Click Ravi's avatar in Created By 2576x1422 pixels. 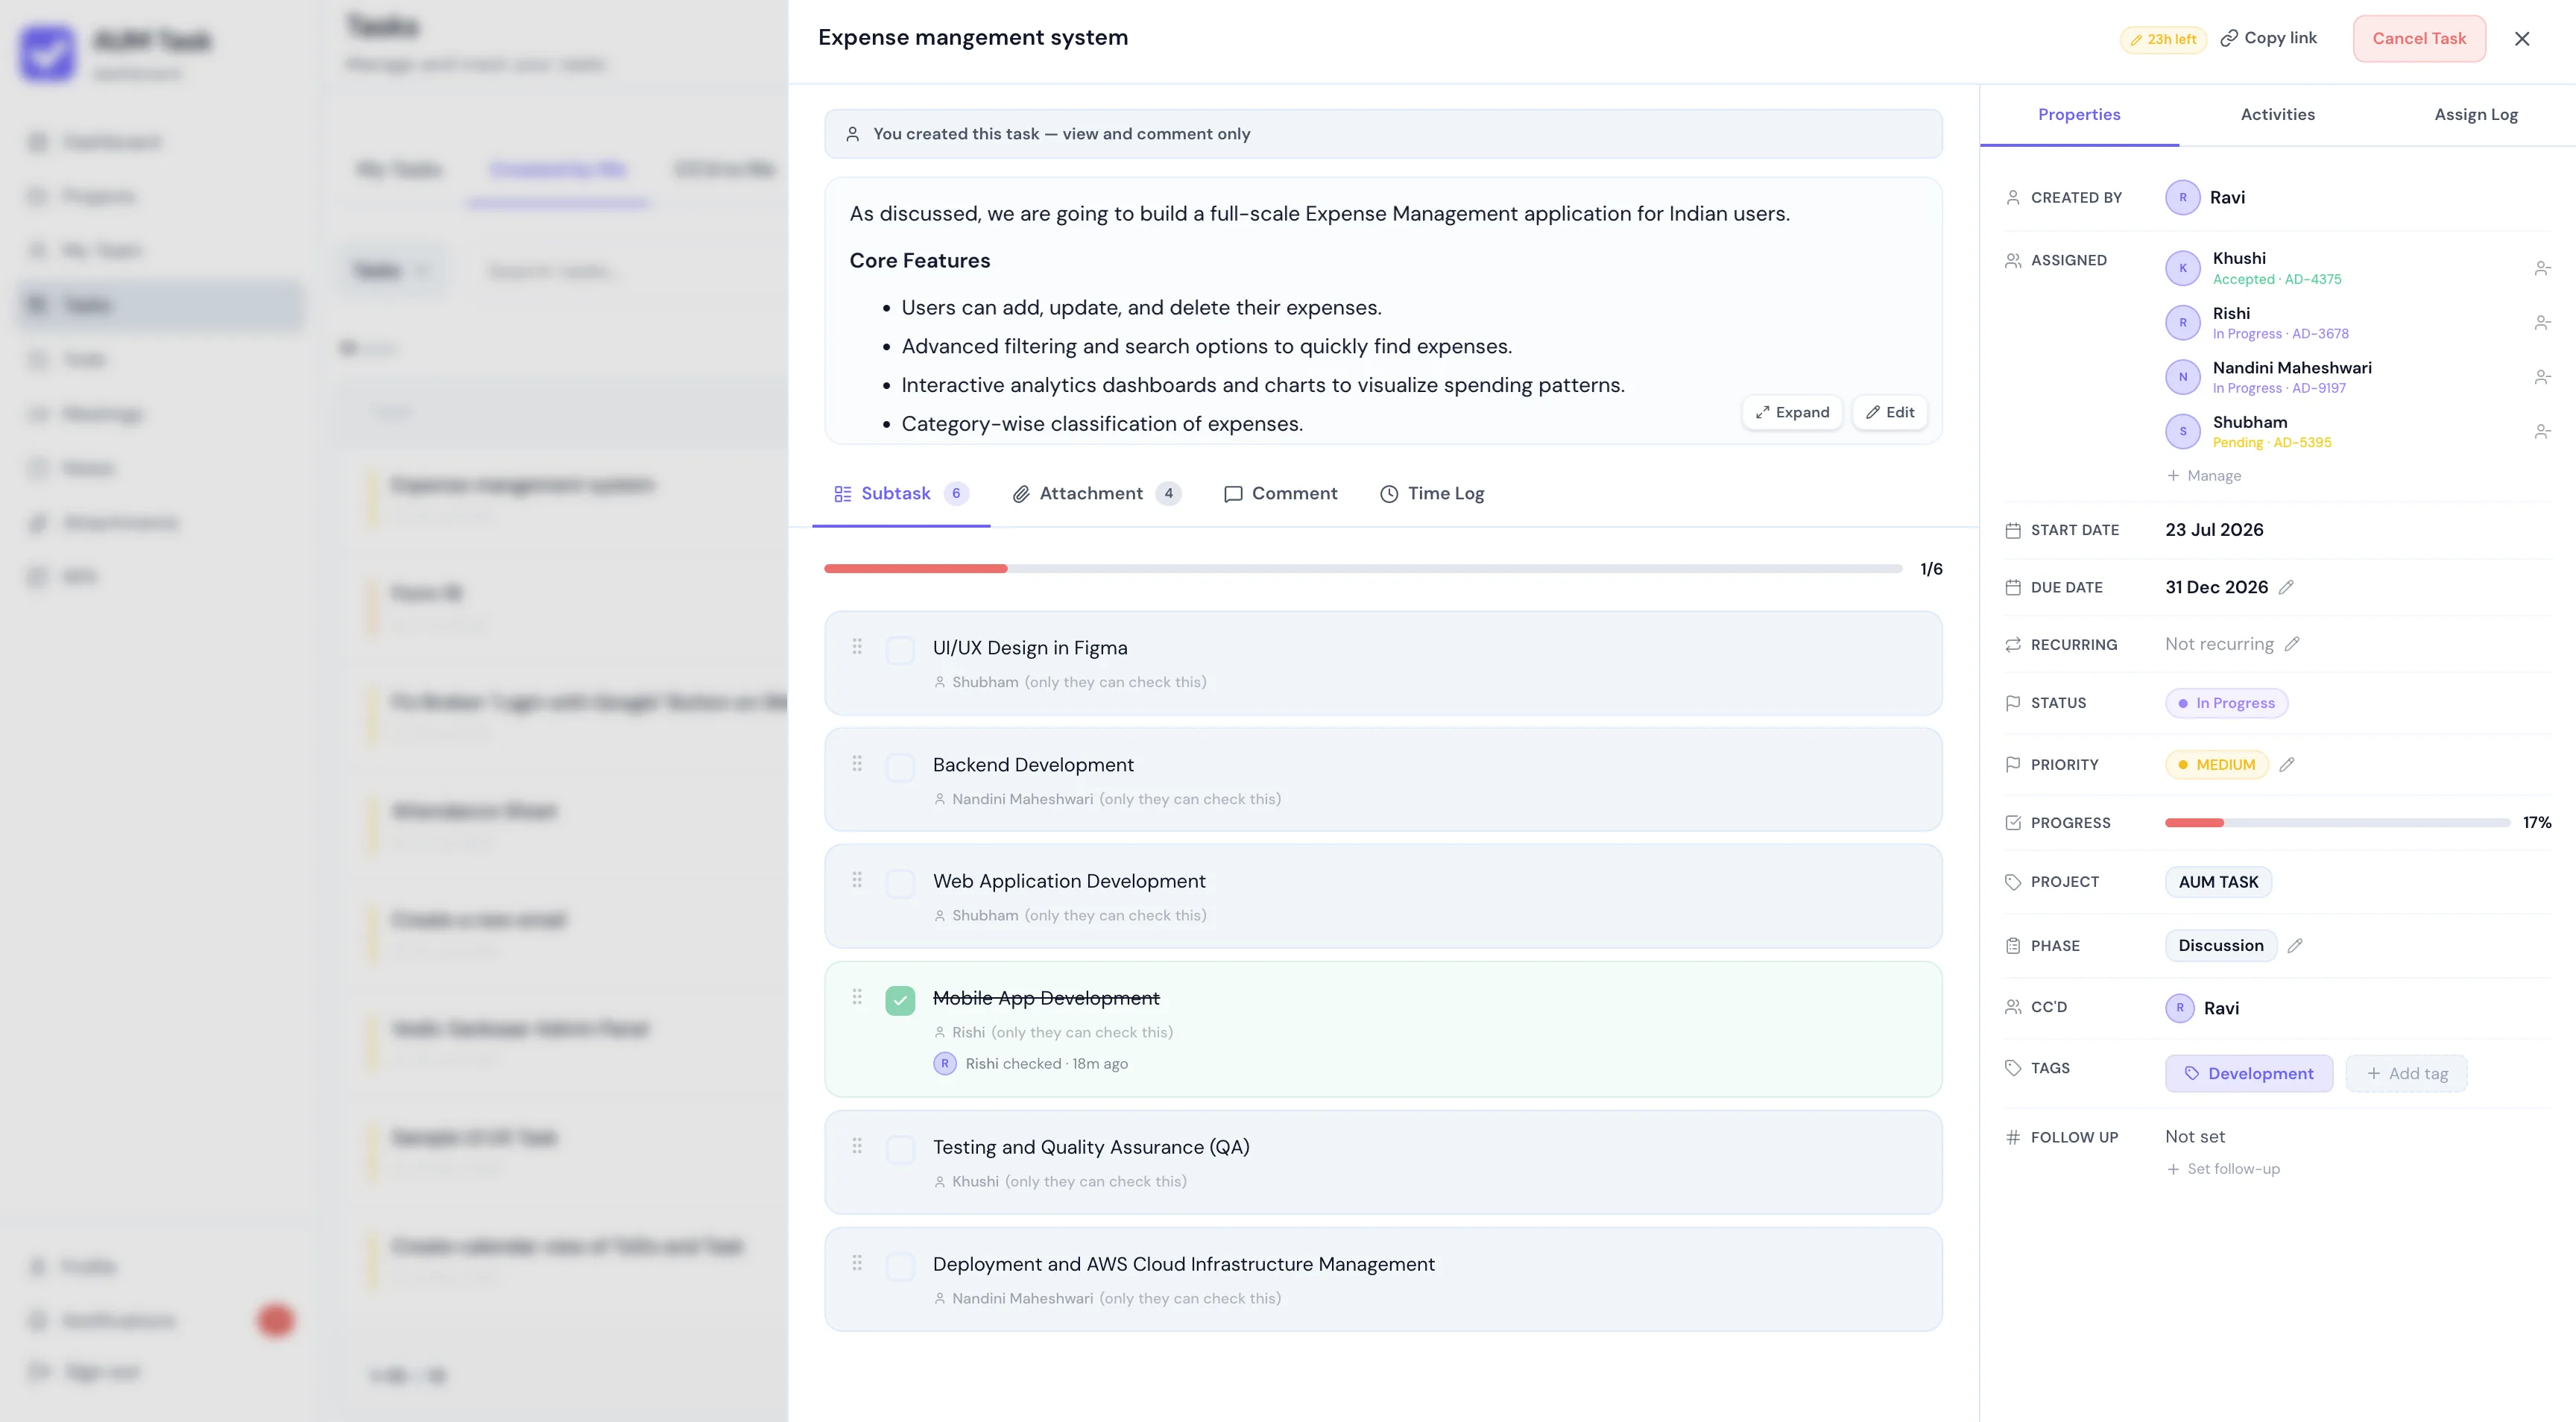2183,197
